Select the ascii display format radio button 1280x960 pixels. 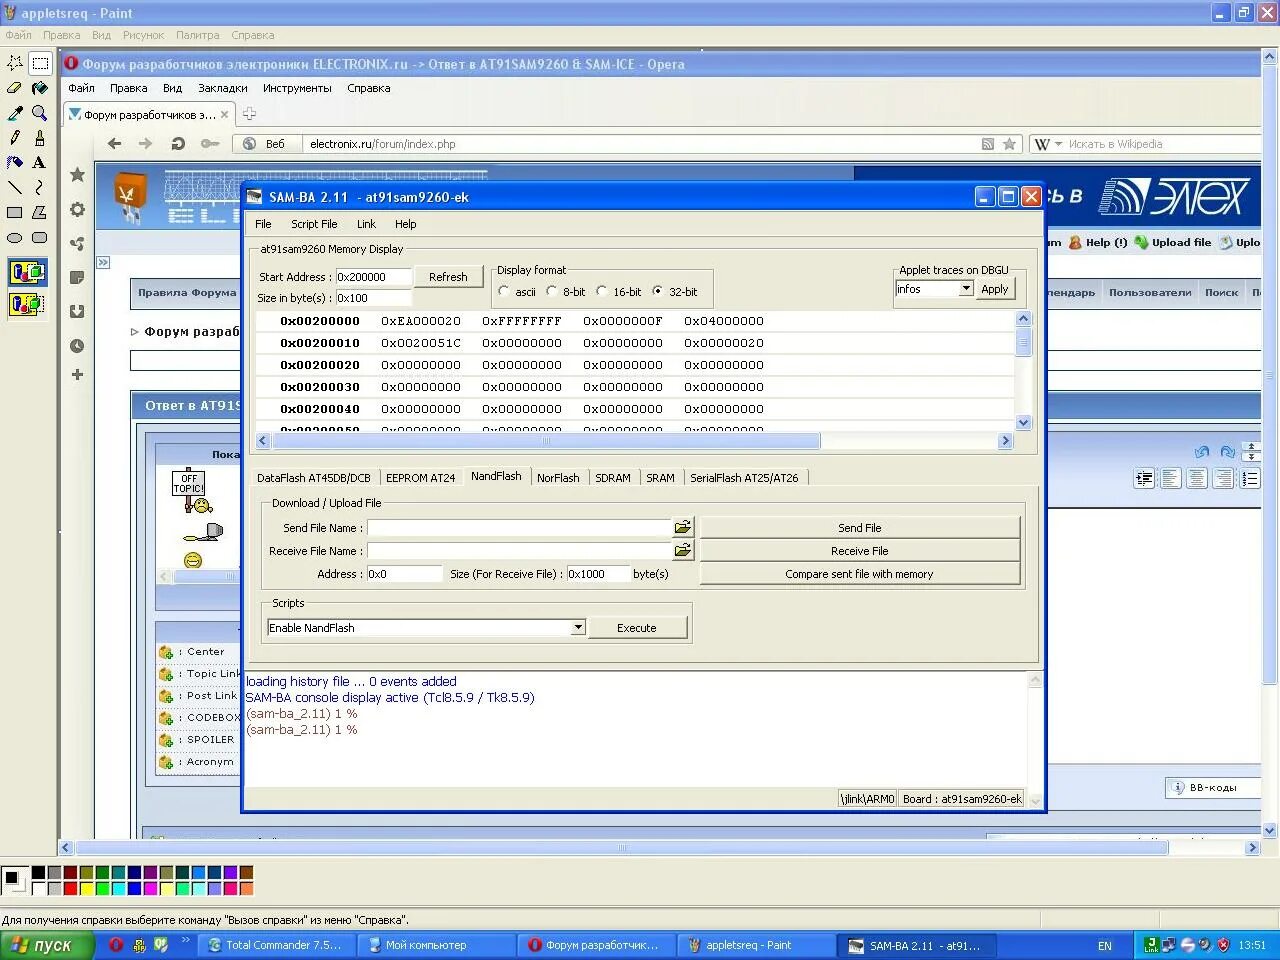click(x=504, y=291)
